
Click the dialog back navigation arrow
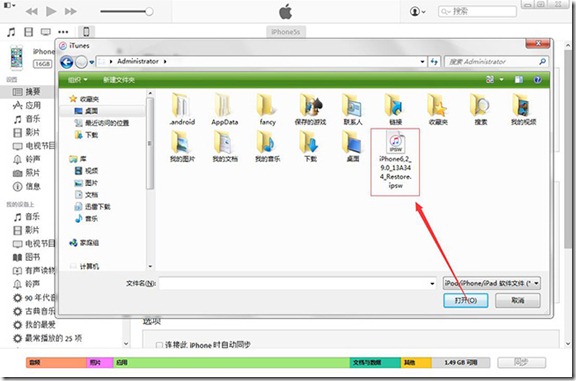pos(66,62)
